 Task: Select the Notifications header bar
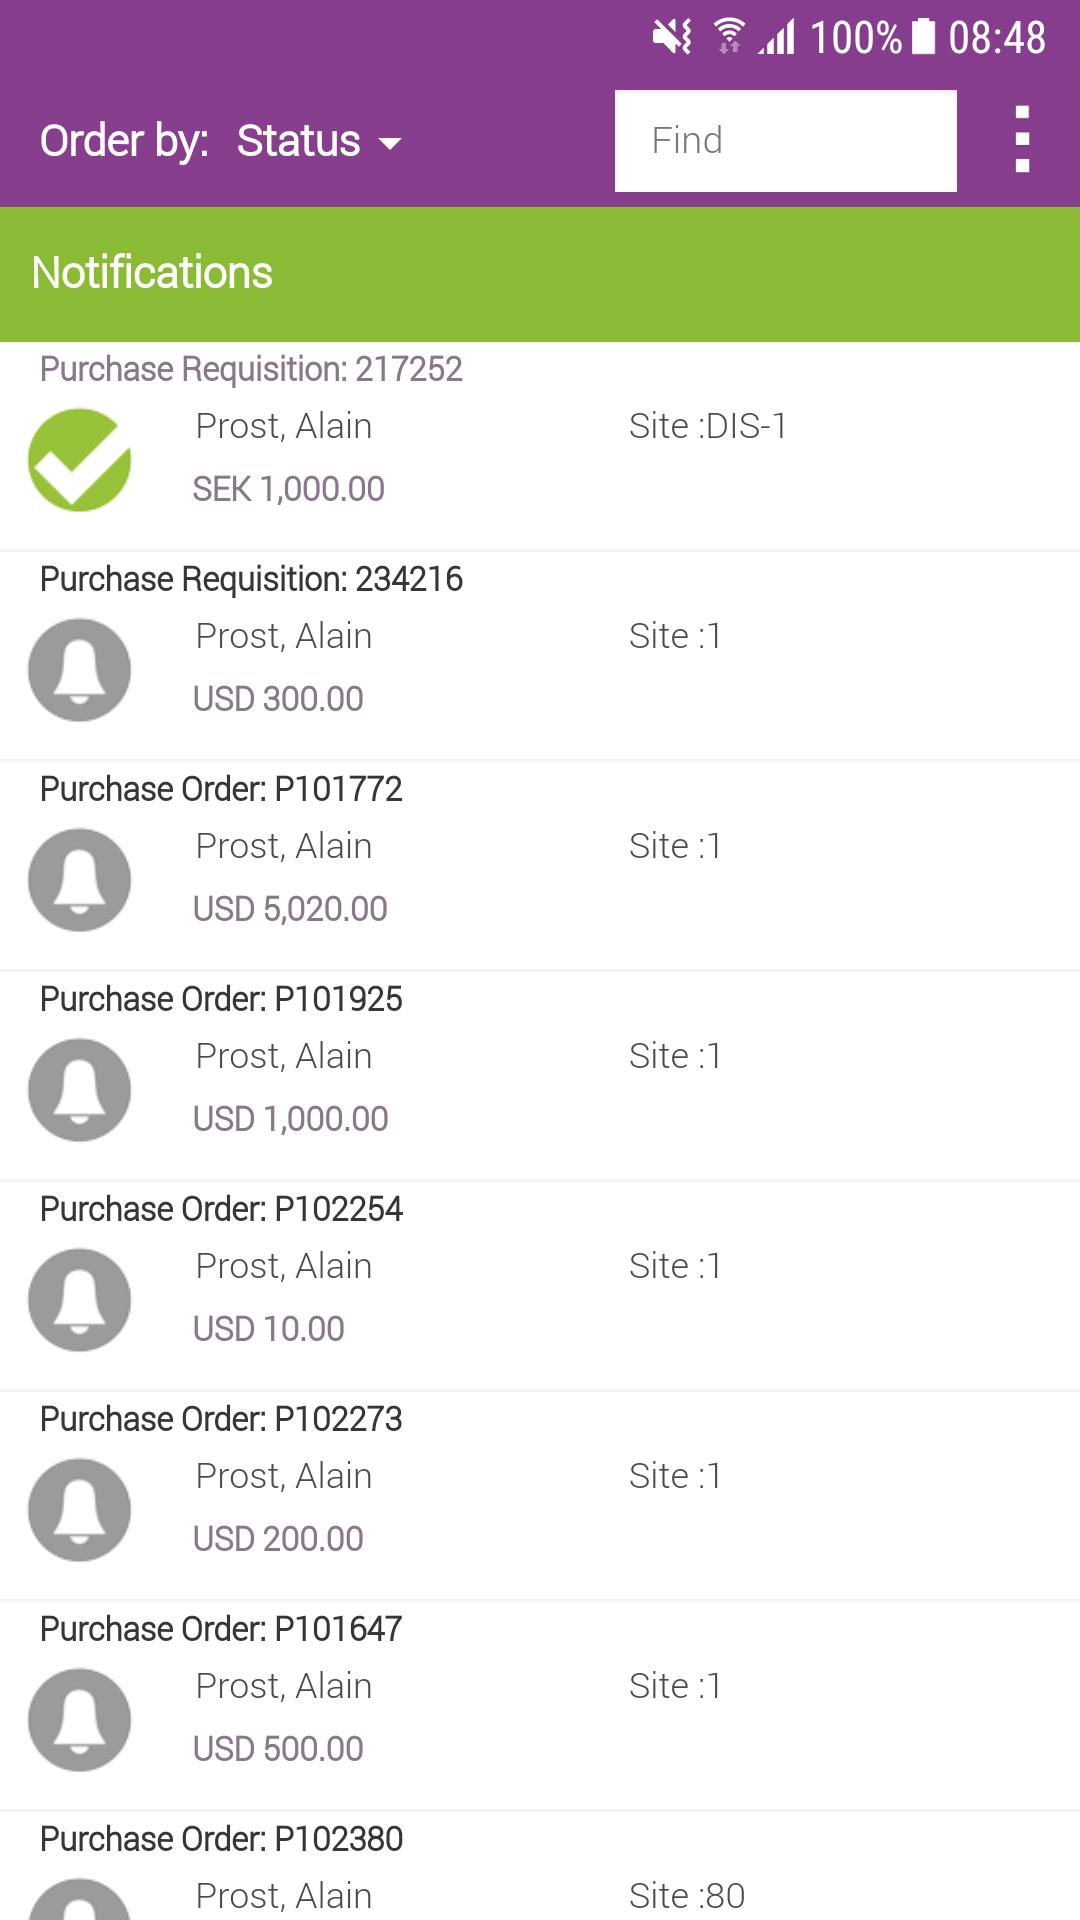coord(540,274)
